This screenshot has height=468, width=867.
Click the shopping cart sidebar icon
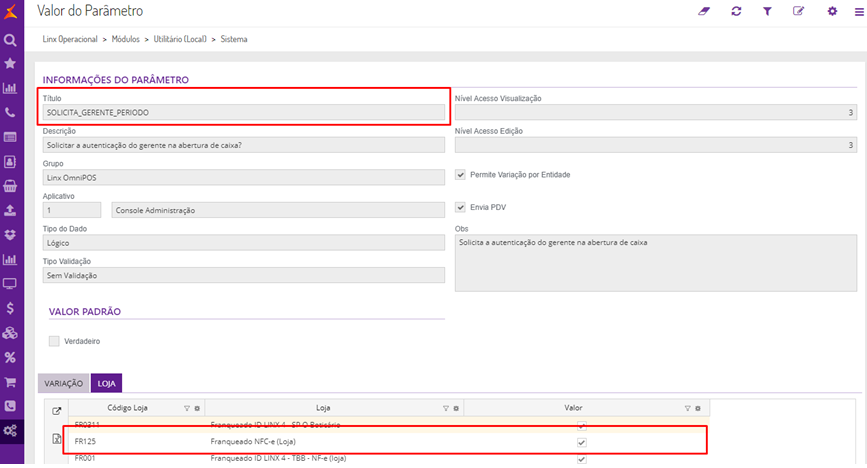(10, 382)
